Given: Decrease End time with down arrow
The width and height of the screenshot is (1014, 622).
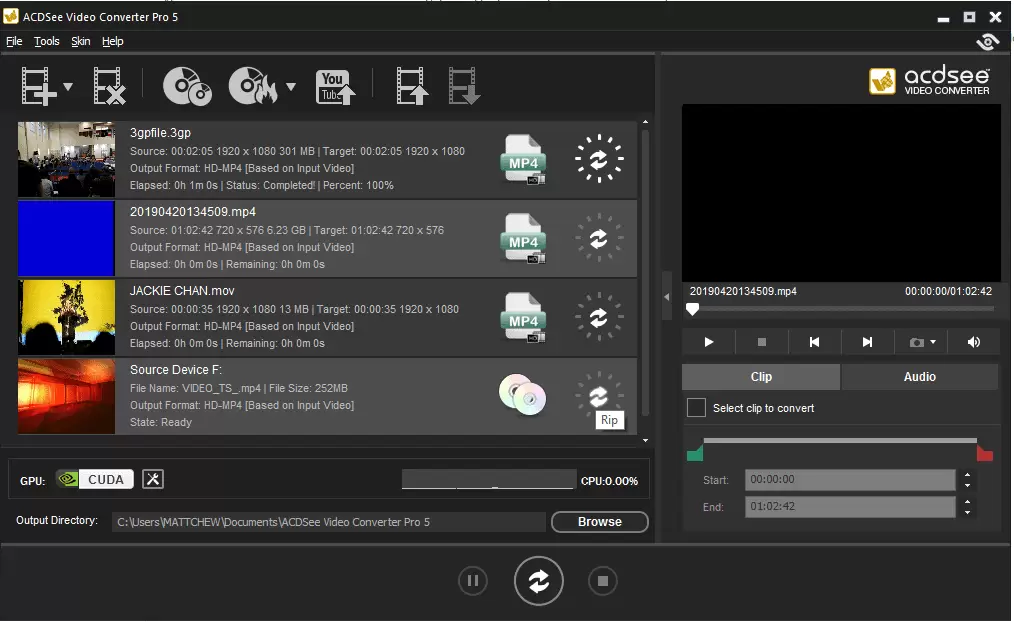Looking at the screenshot, I should click(967, 512).
